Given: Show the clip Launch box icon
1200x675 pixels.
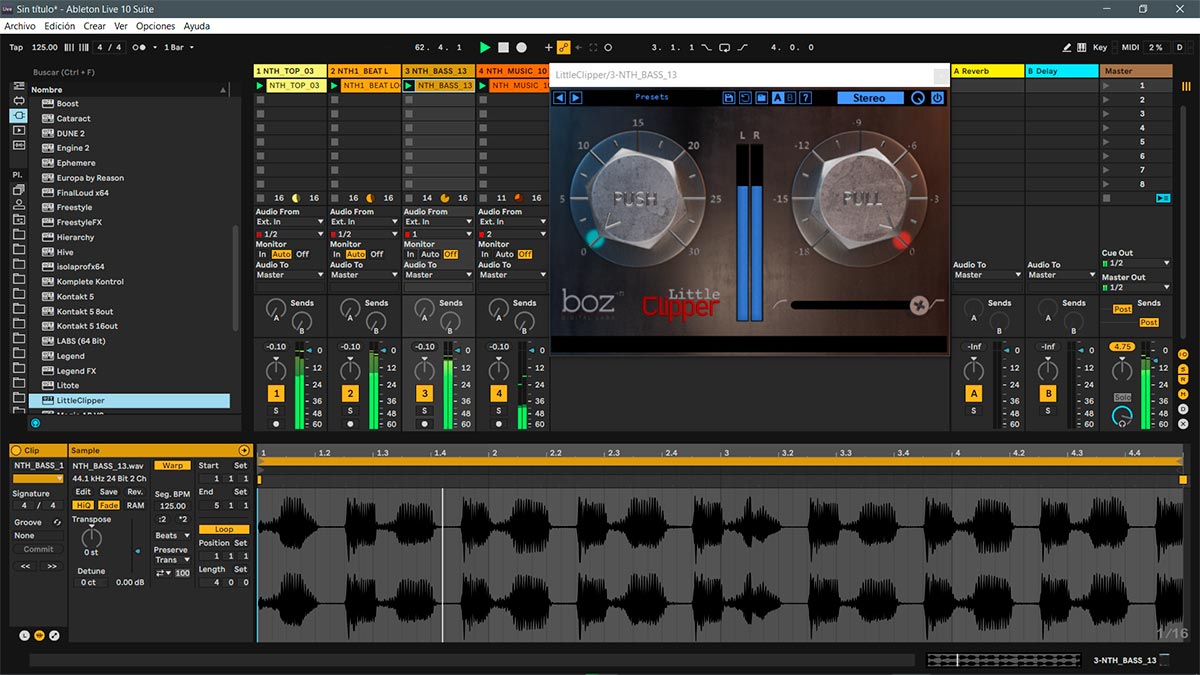Looking at the screenshot, I should [24, 635].
